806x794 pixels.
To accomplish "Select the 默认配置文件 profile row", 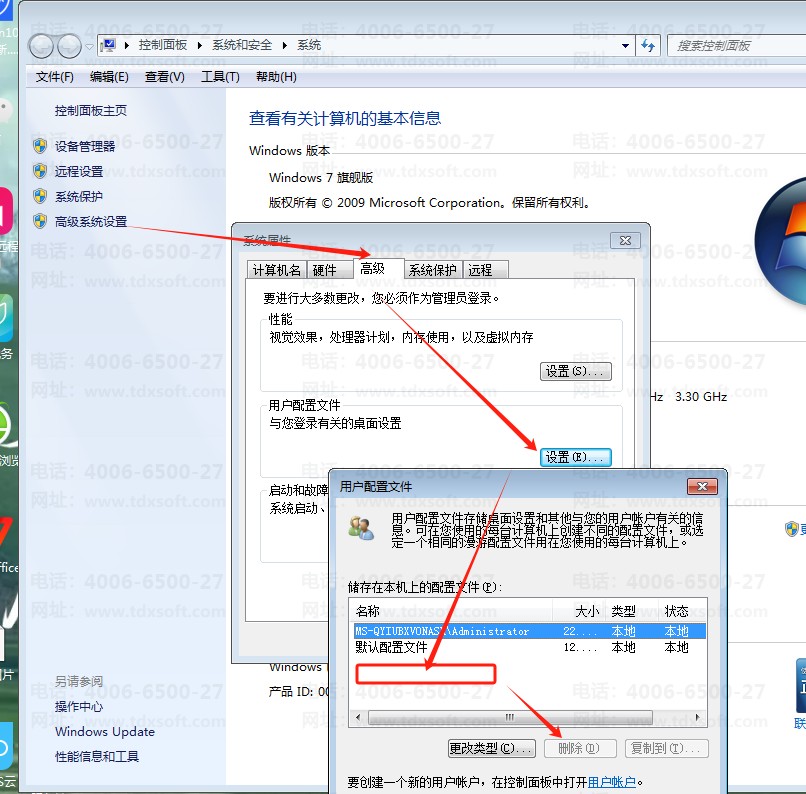I will coord(392,647).
